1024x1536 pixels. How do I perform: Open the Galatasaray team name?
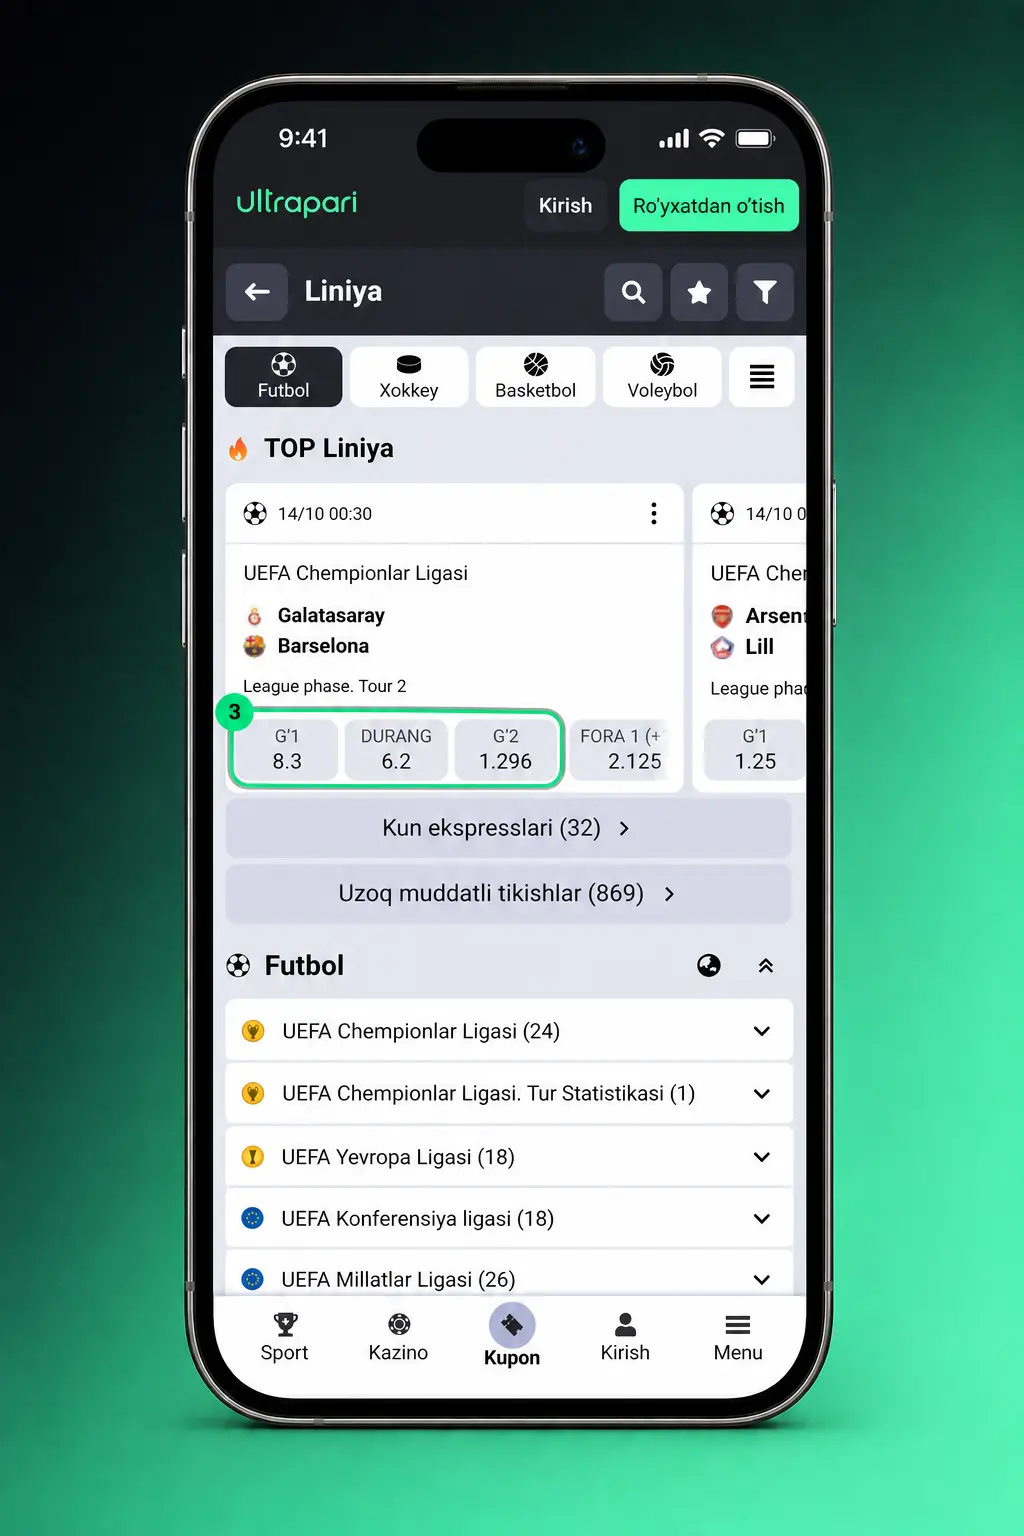331,615
